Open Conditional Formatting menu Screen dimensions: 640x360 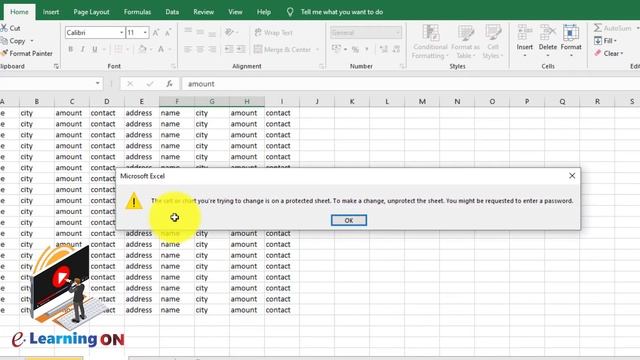[430, 41]
